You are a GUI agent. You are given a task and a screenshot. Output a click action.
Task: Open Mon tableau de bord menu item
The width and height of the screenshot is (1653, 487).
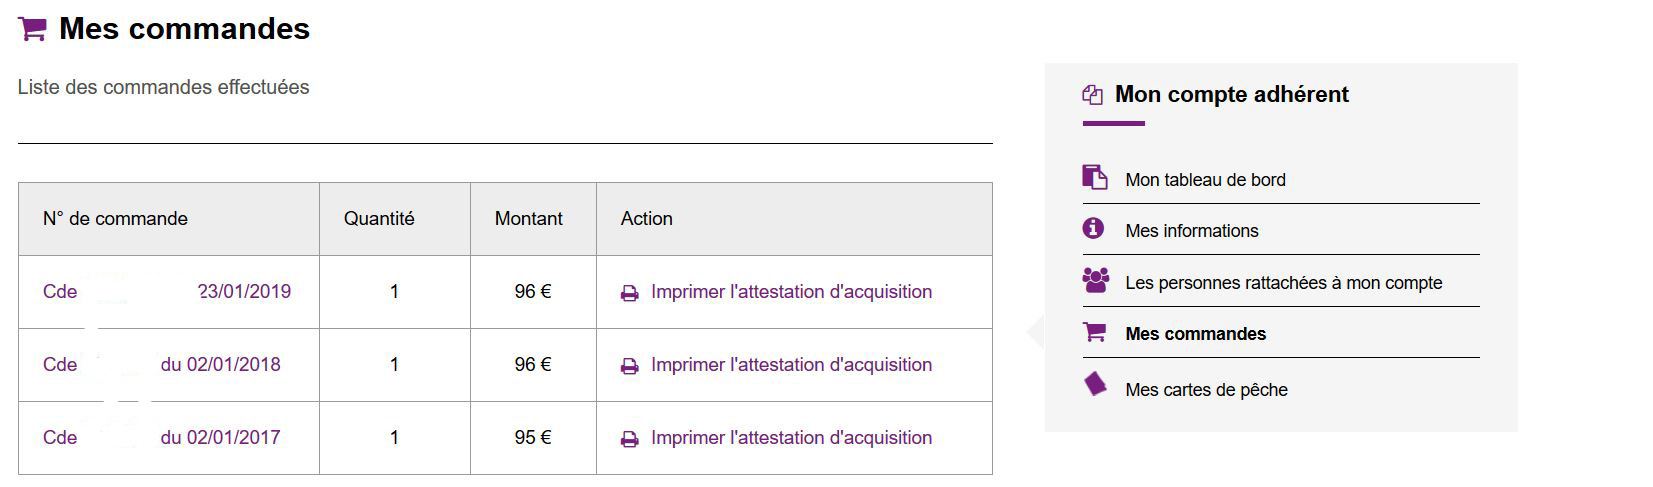(1205, 180)
